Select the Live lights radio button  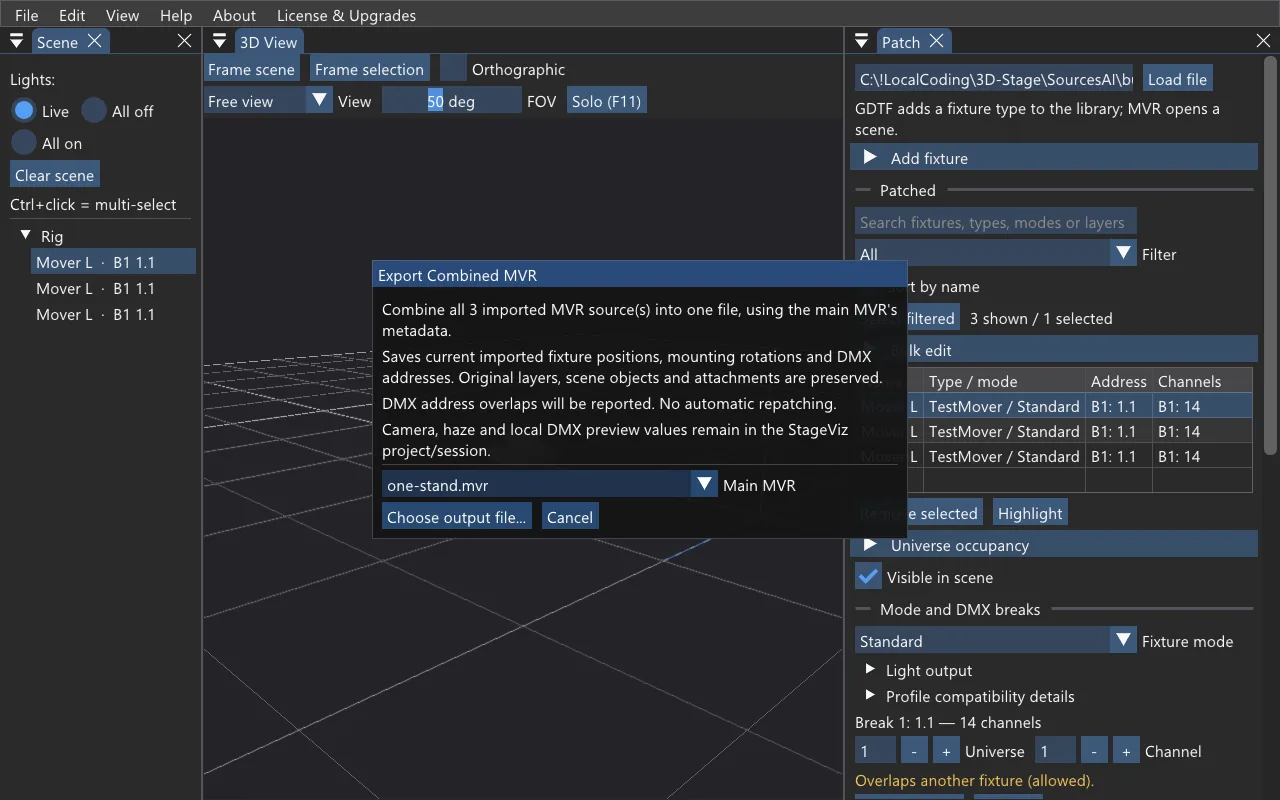24,111
